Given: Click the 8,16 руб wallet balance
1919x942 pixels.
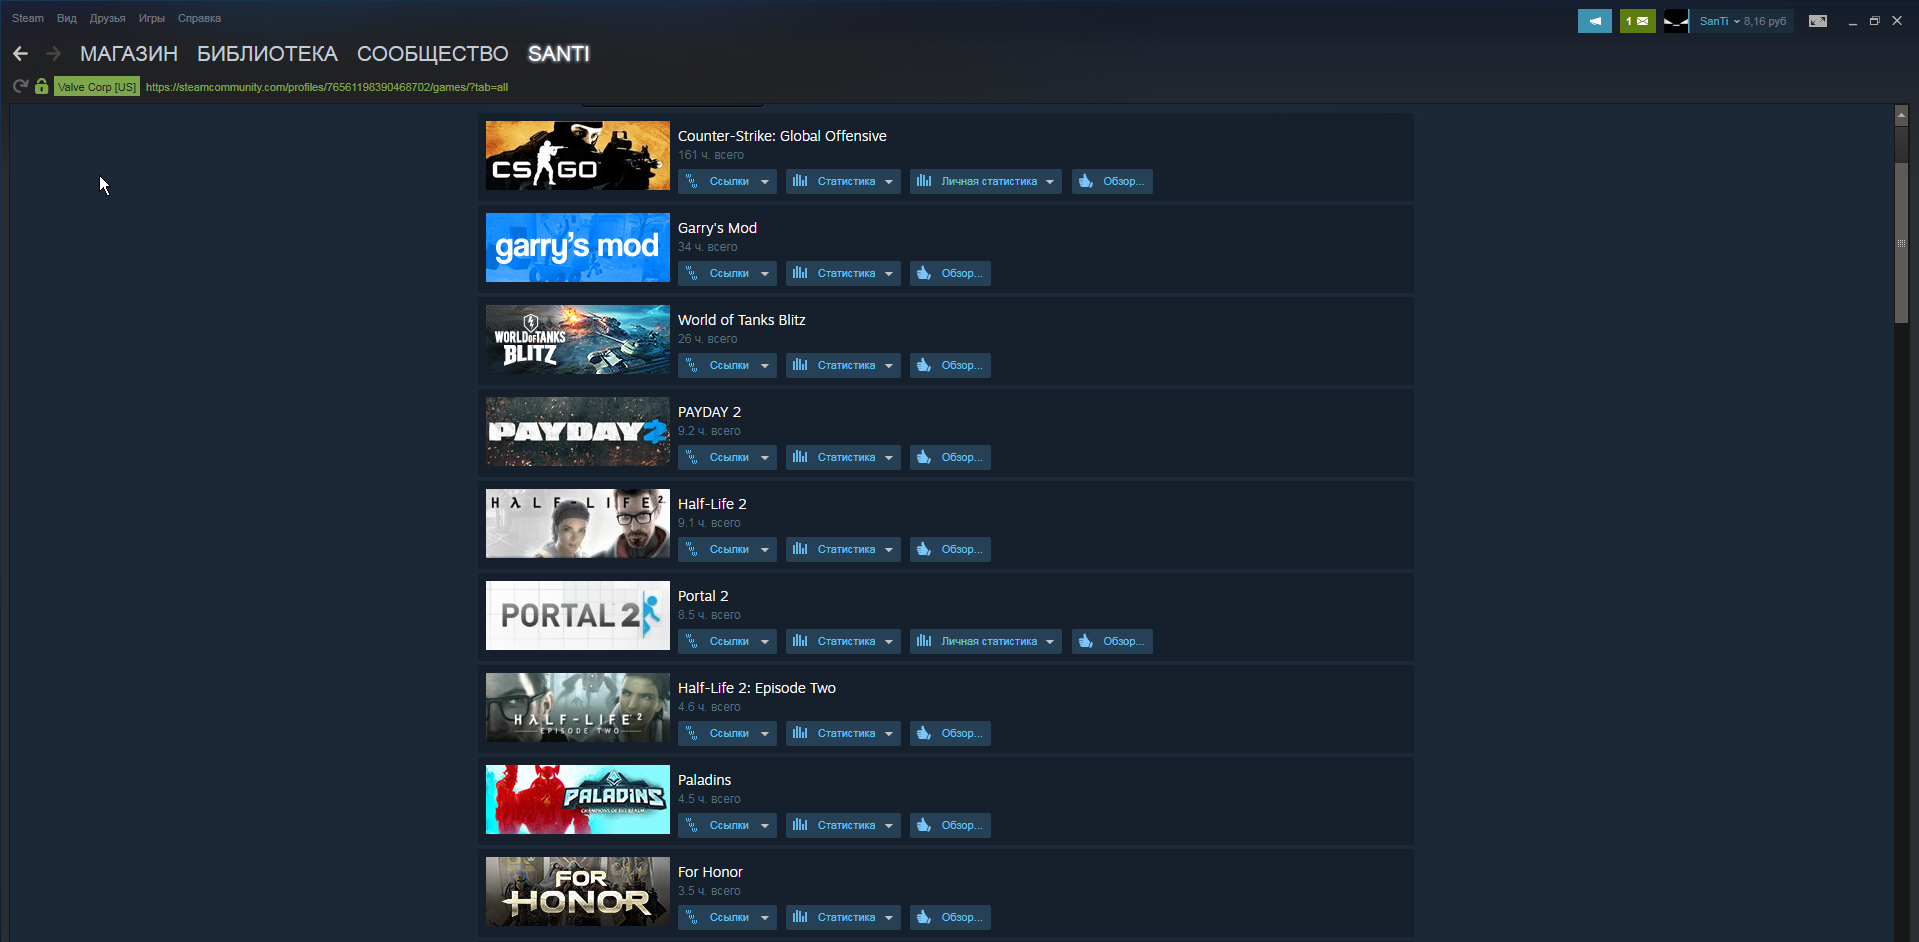Looking at the screenshot, I should click(1765, 21).
